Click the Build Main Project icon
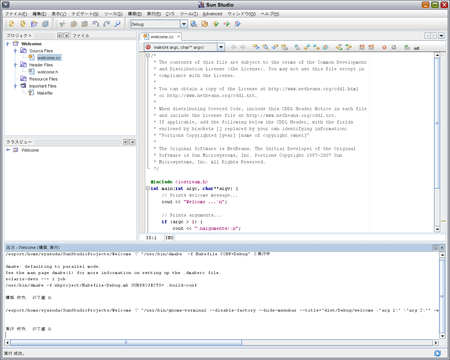The width and height of the screenshot is (450, 360). 194,24
